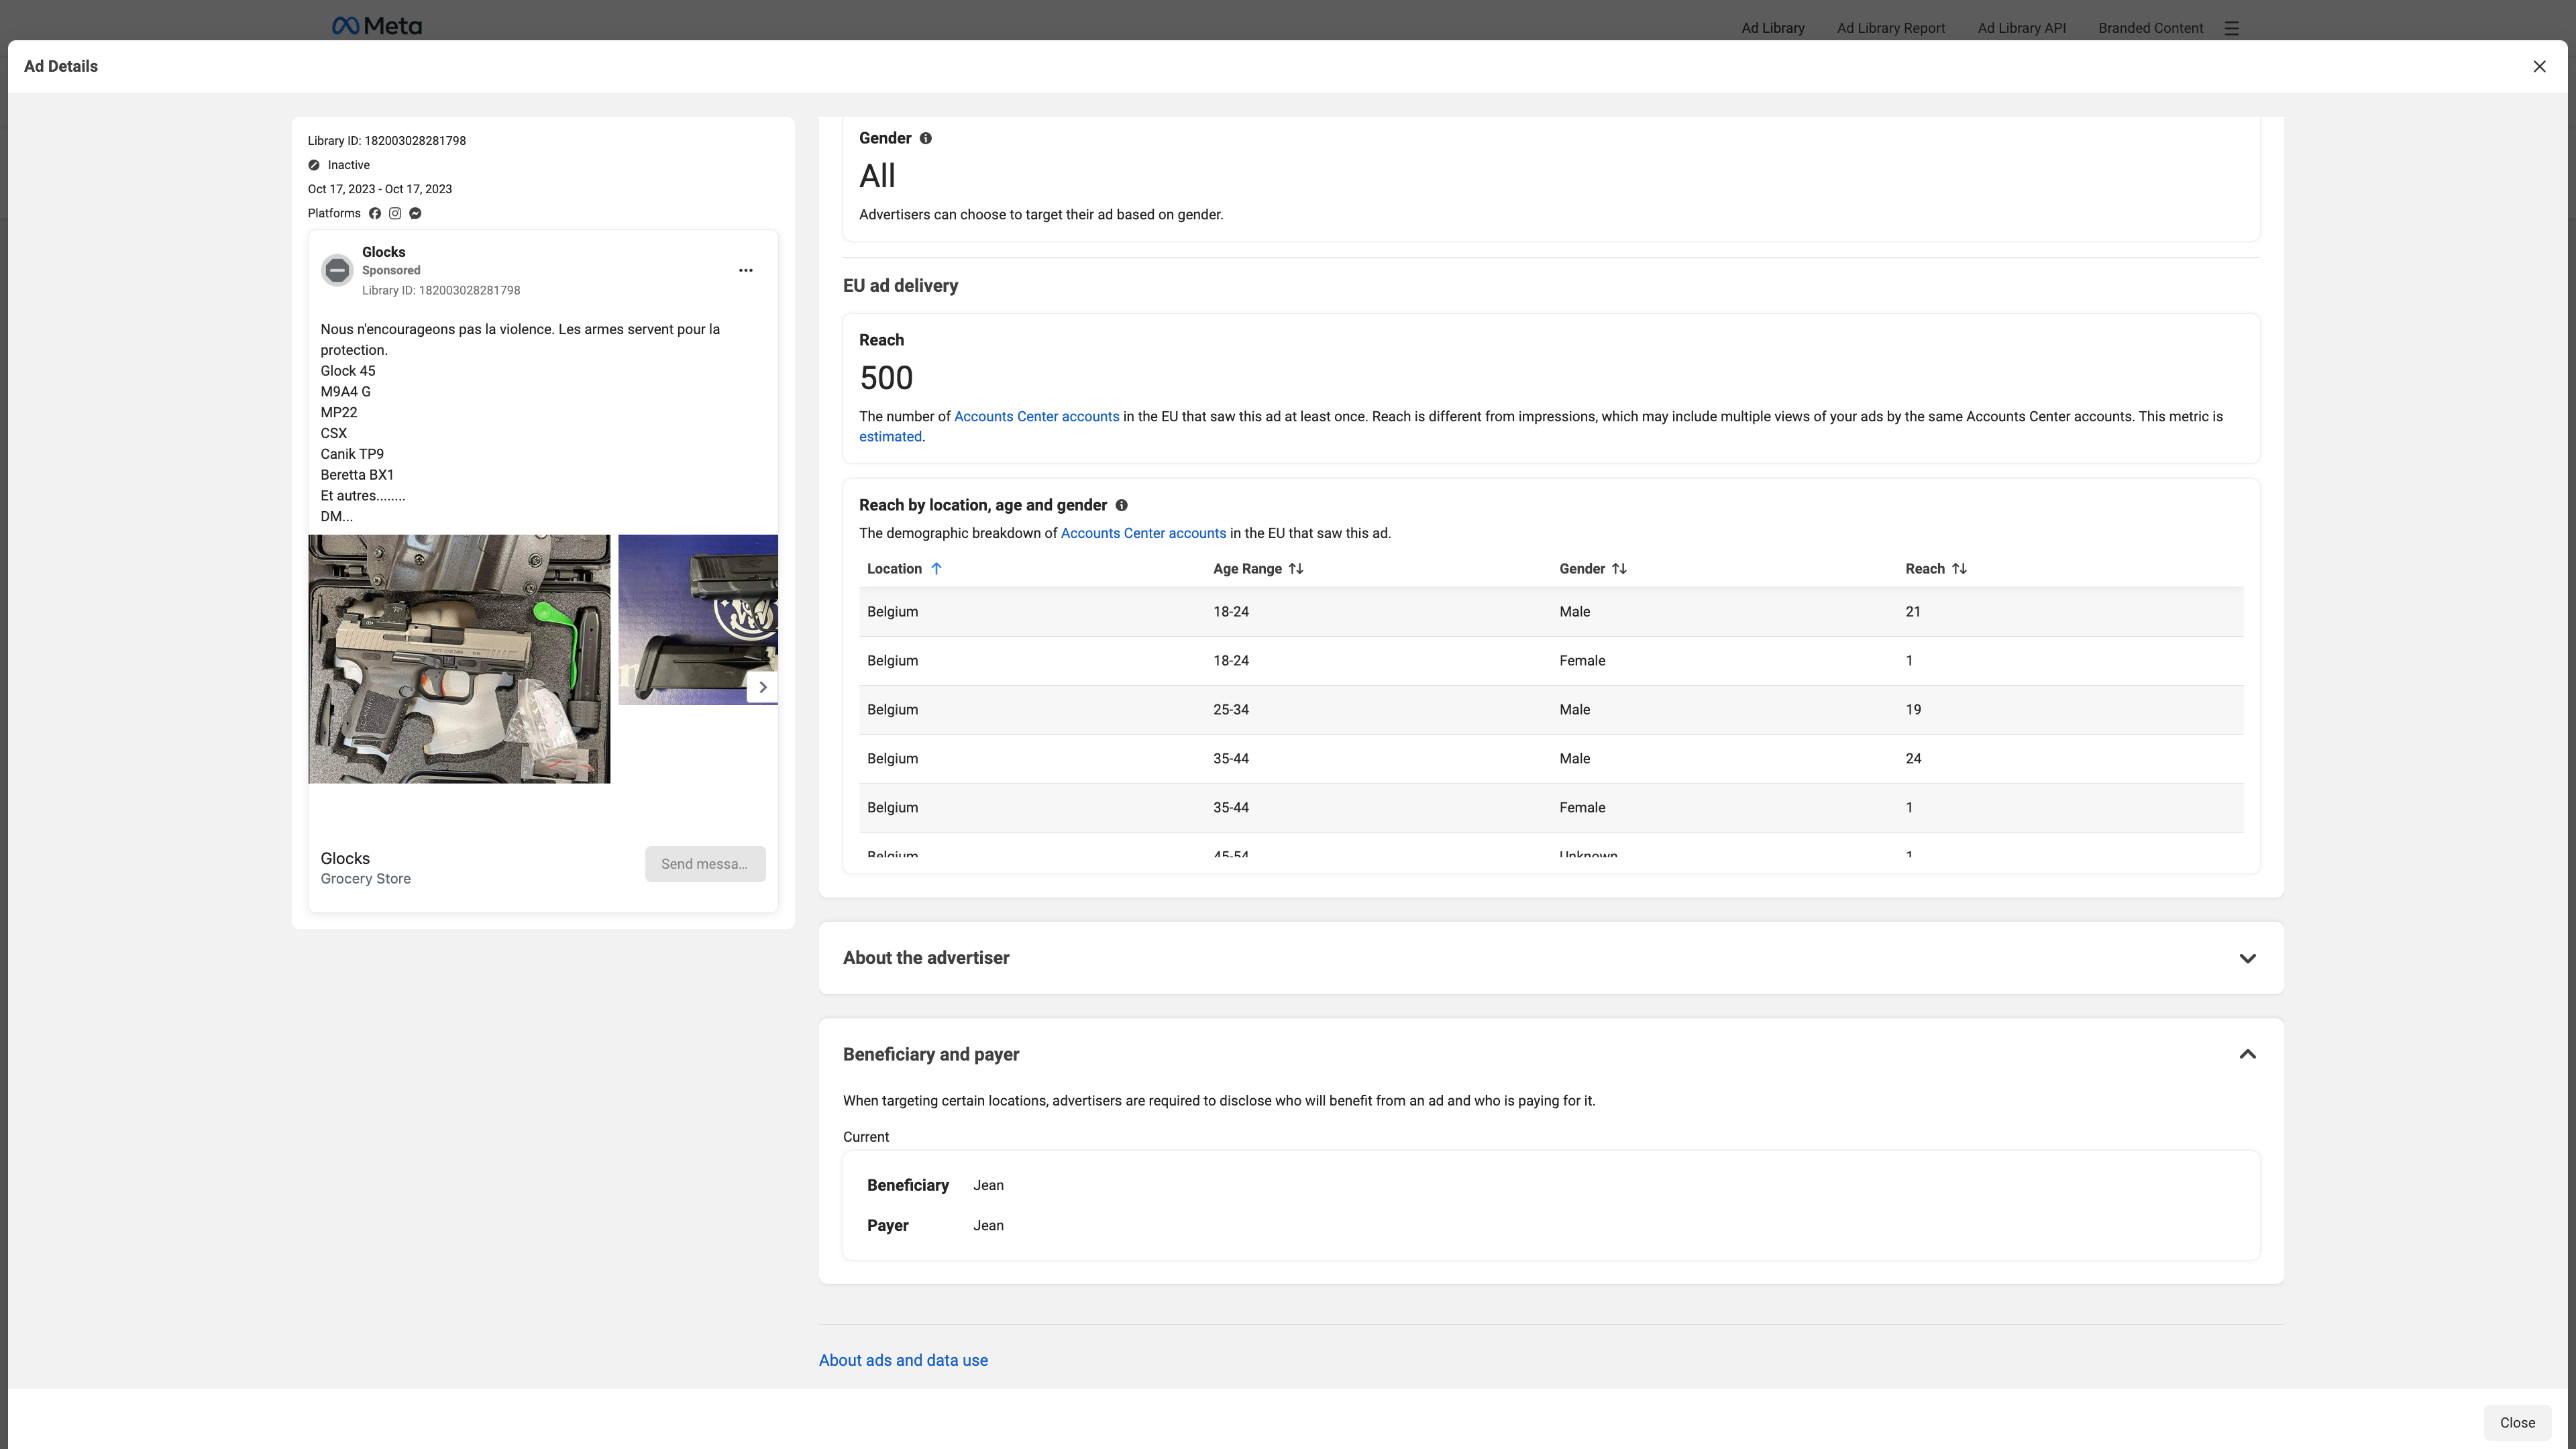The image size is (2576, 1449).
Task: Click the Gender info icon
Action: pyautogui.click(x=925, y=138)
